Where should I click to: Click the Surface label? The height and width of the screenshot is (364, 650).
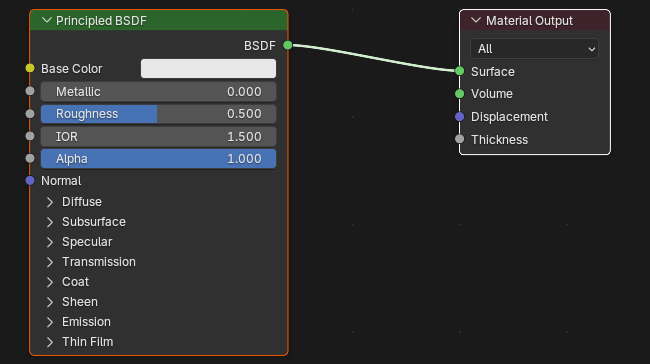coord(492,72)
